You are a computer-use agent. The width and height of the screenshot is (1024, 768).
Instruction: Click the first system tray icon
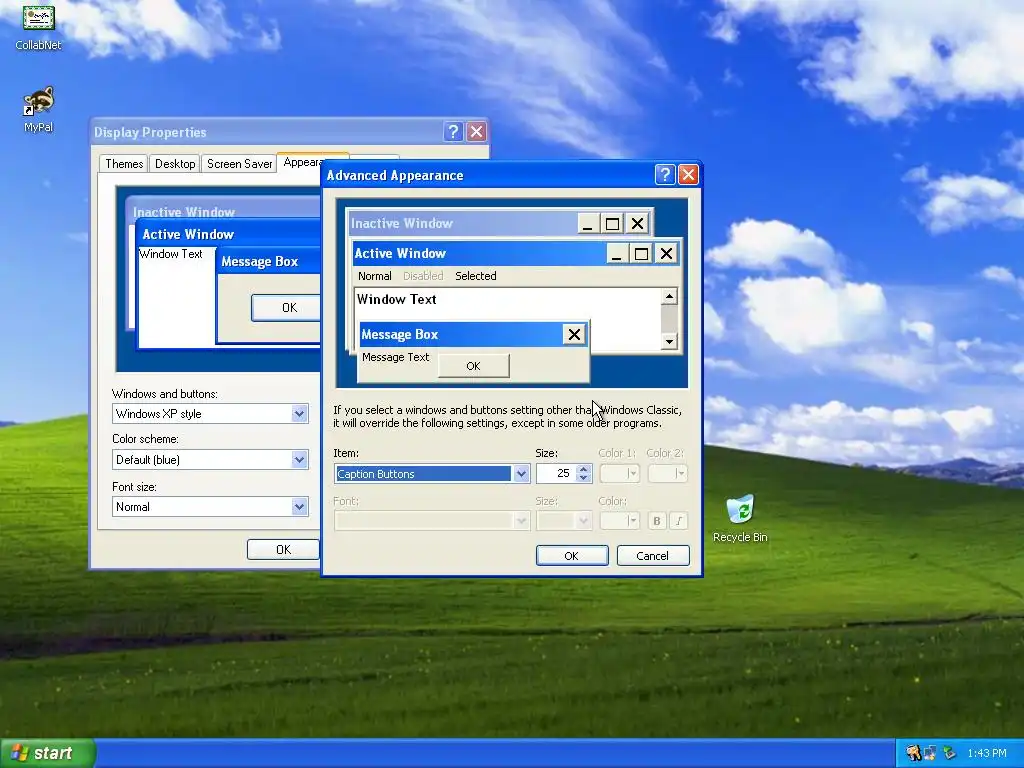[x=913, y=753]
